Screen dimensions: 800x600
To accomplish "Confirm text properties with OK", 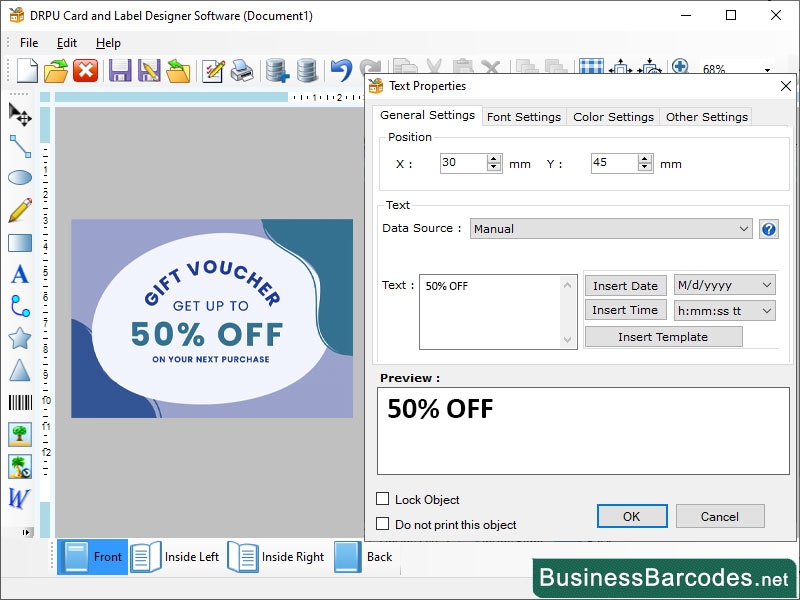I will [x=632, y=516].
